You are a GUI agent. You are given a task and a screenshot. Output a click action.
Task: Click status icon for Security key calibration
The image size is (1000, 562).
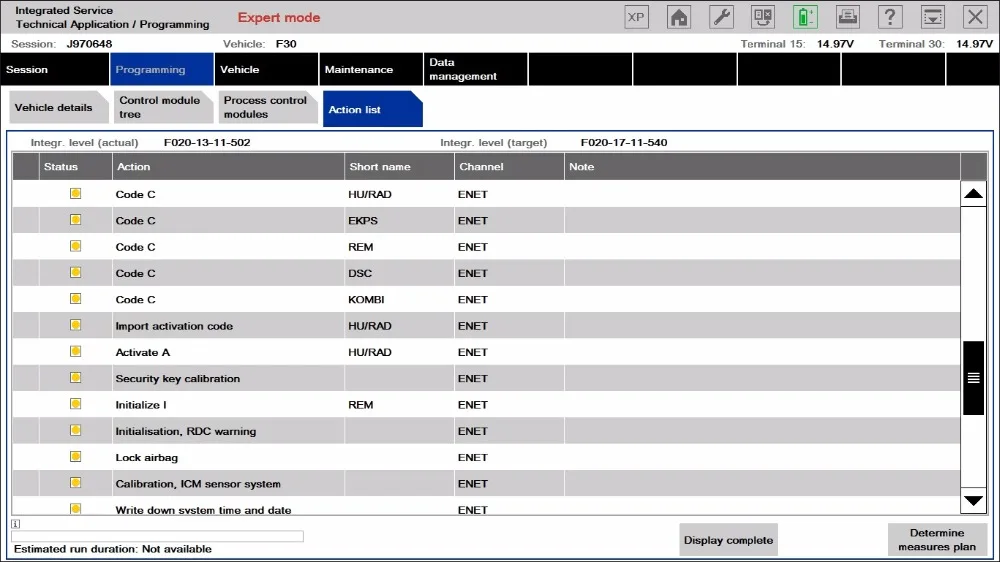click(x=75, y=378)
